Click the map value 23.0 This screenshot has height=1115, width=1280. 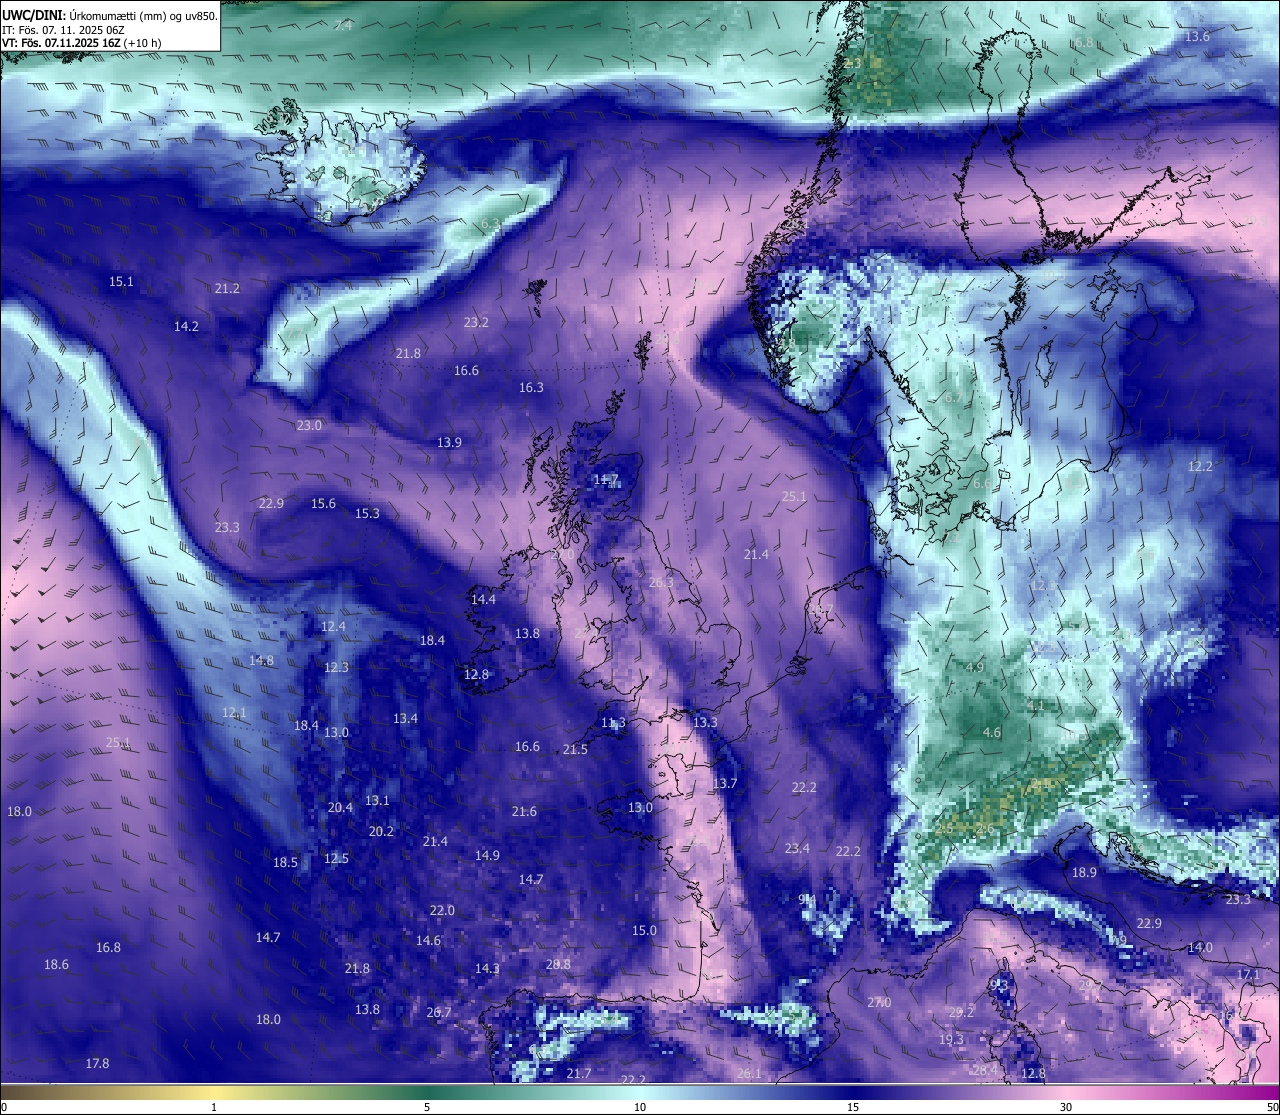click(309, 426)
